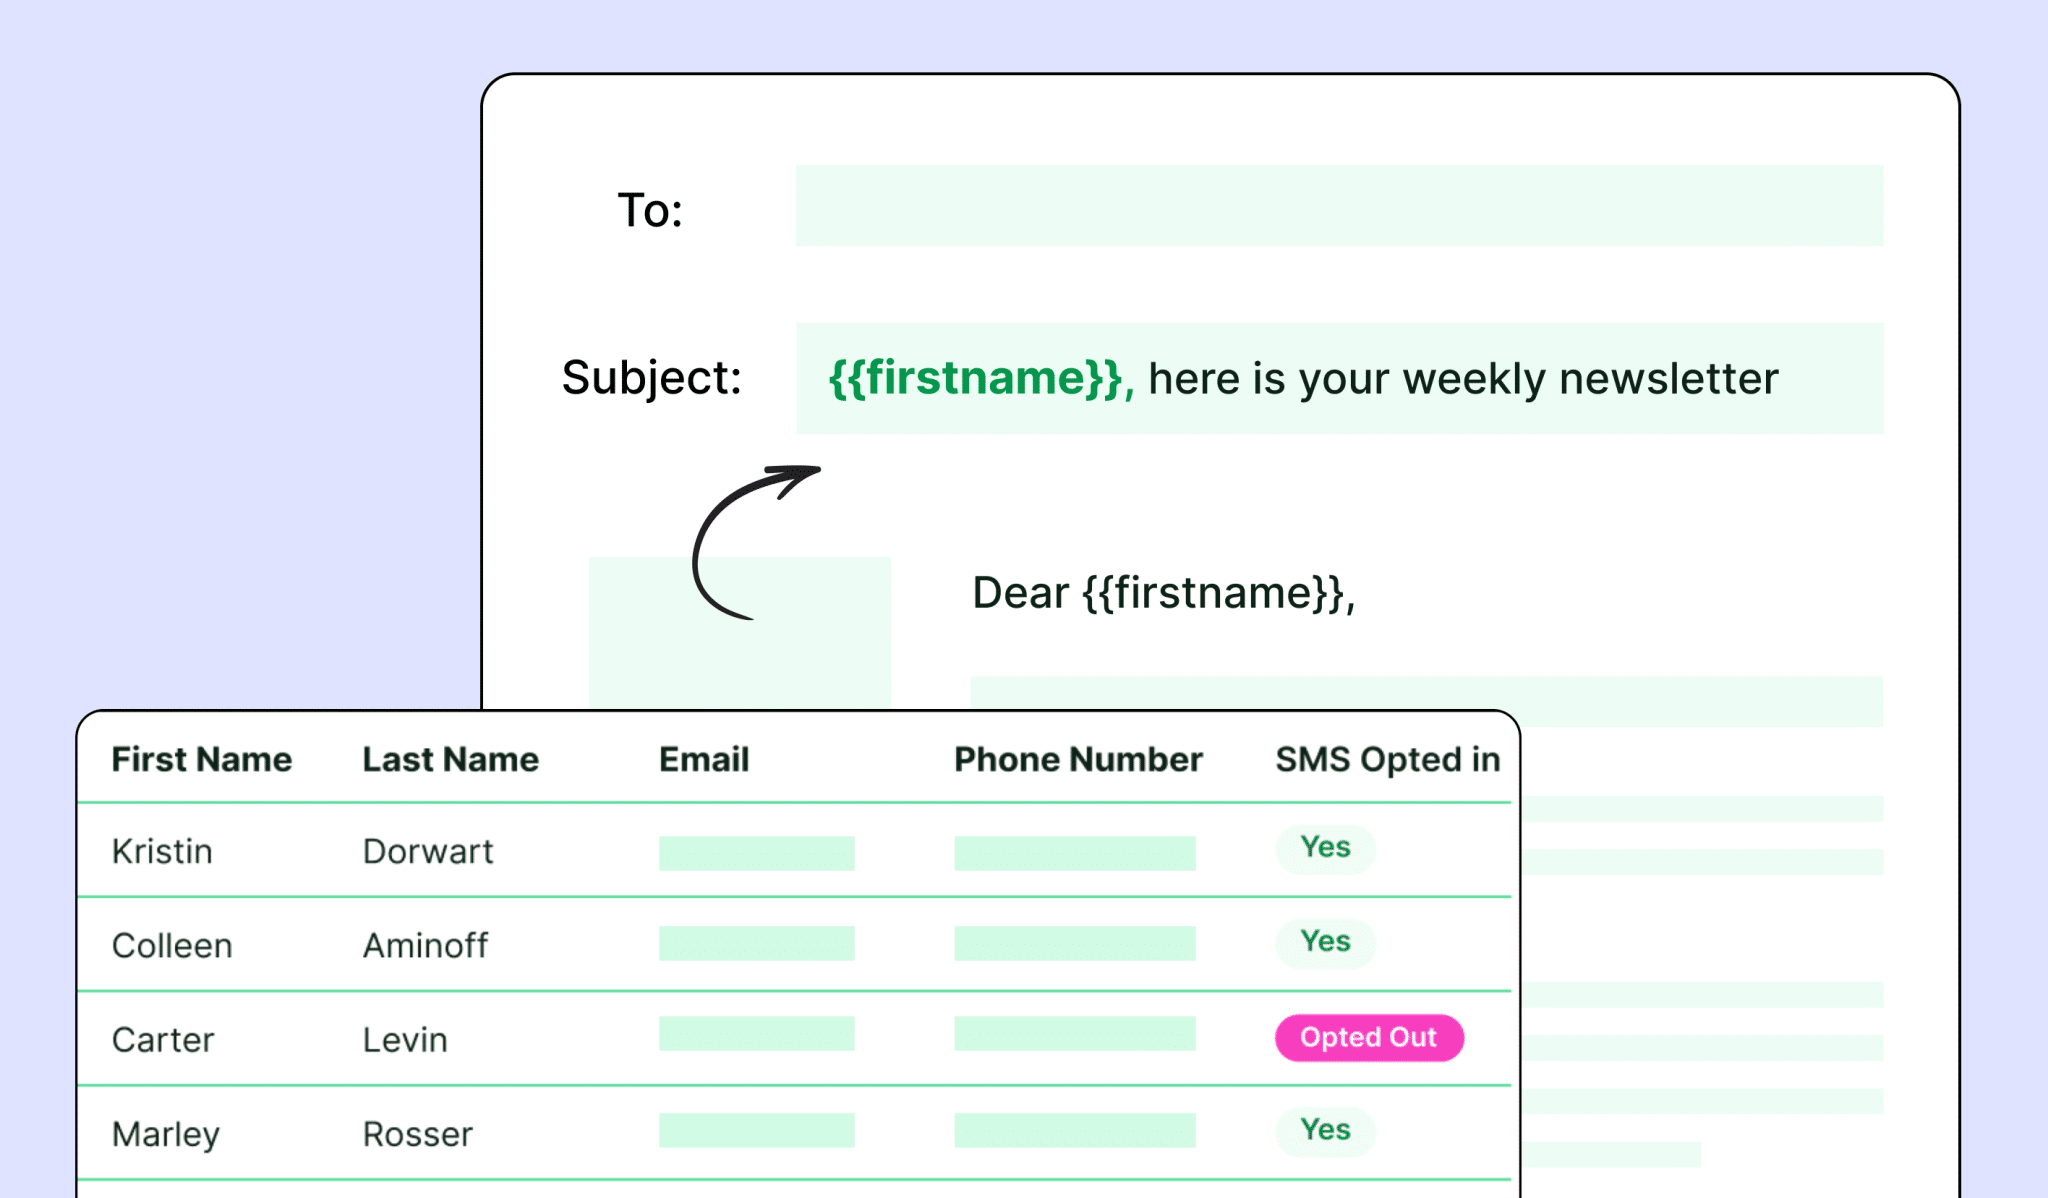
Task: Click the To: label
Action: point(650,210)
